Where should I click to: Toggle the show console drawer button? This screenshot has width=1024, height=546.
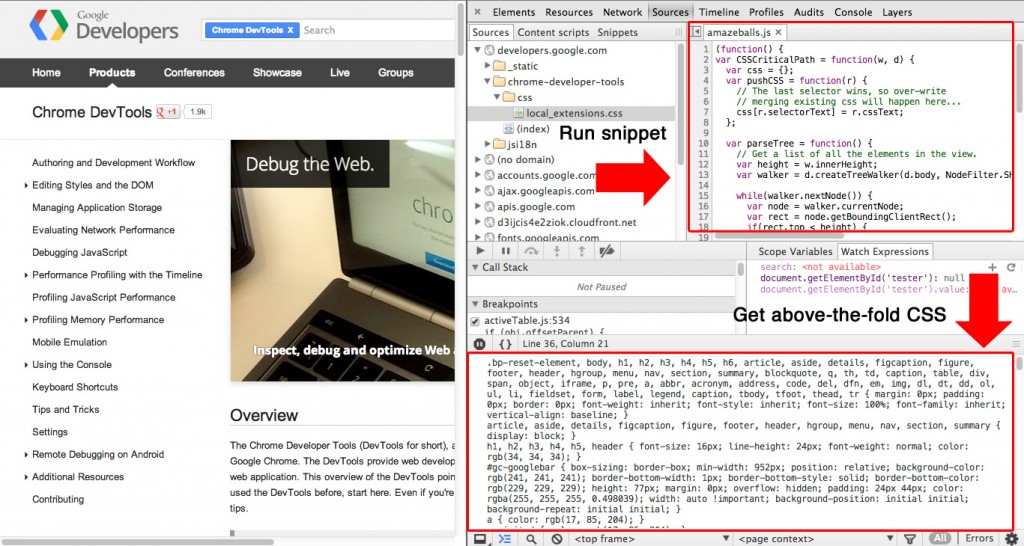pos(504,538)
